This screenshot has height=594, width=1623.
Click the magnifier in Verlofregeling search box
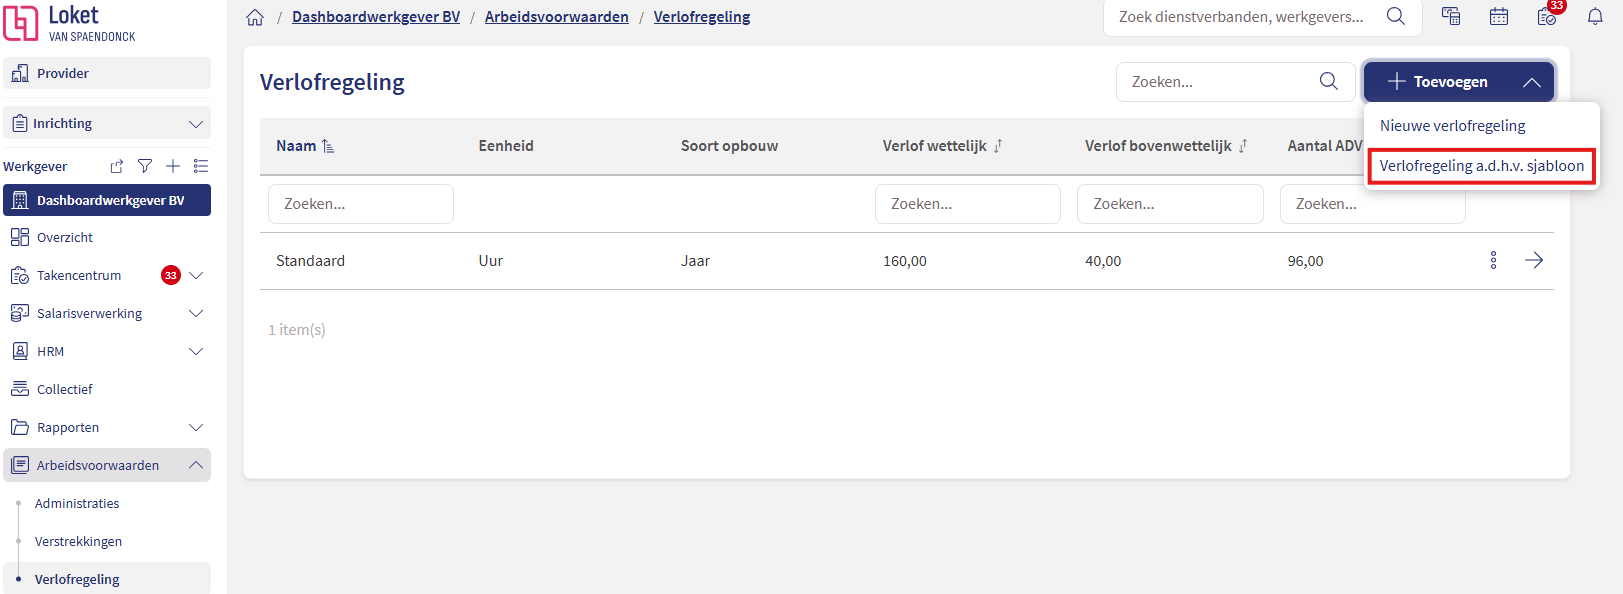1328,81
